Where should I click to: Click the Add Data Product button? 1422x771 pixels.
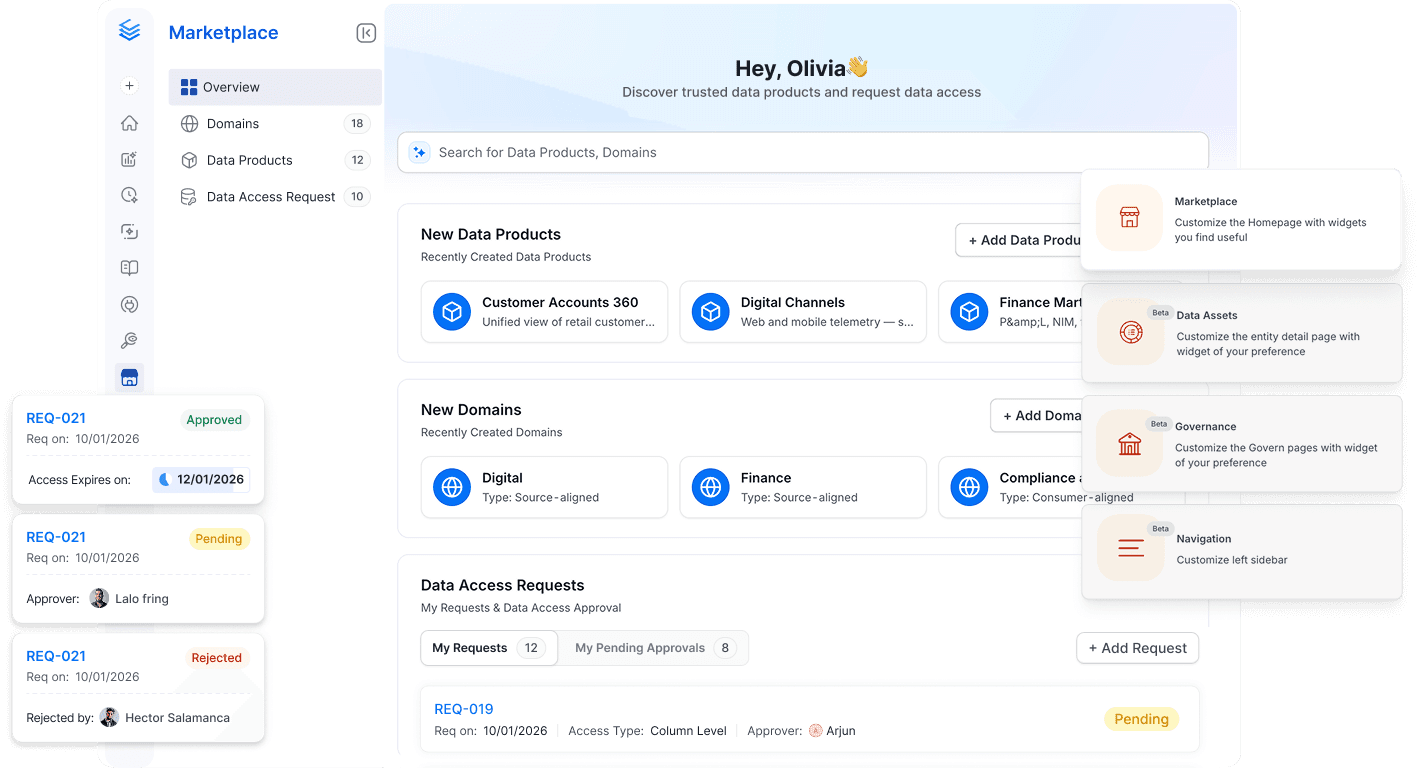(1020, 240)
